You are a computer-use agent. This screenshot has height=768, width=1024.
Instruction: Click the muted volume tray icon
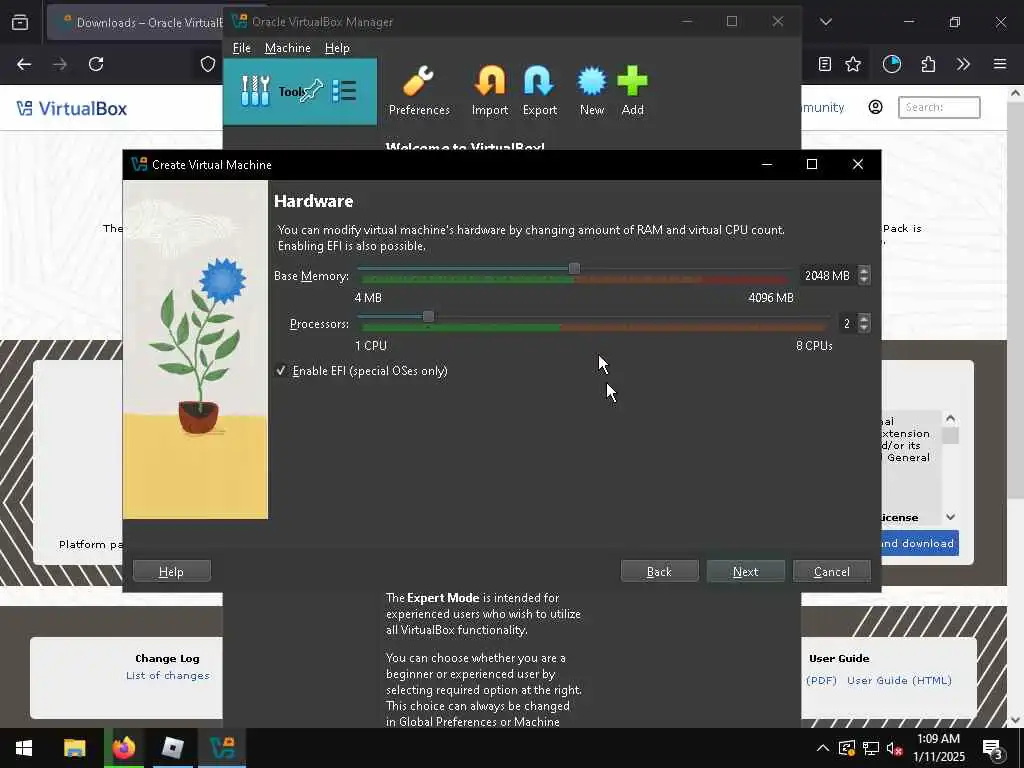[x=894, y=748]
